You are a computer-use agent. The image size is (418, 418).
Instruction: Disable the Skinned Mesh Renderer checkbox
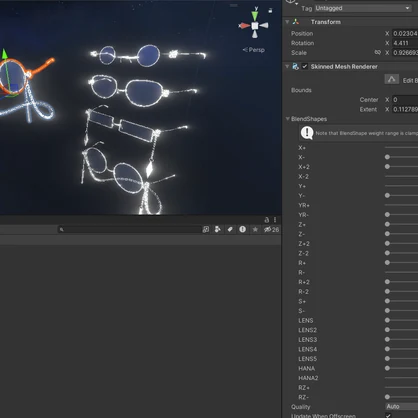305,66
